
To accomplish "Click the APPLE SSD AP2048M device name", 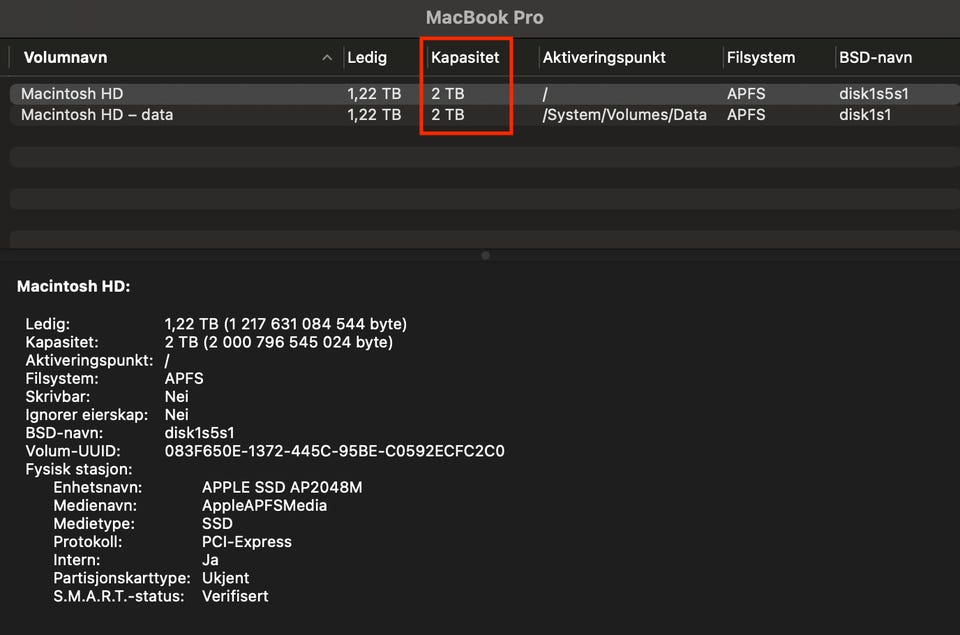I will 282,487.
